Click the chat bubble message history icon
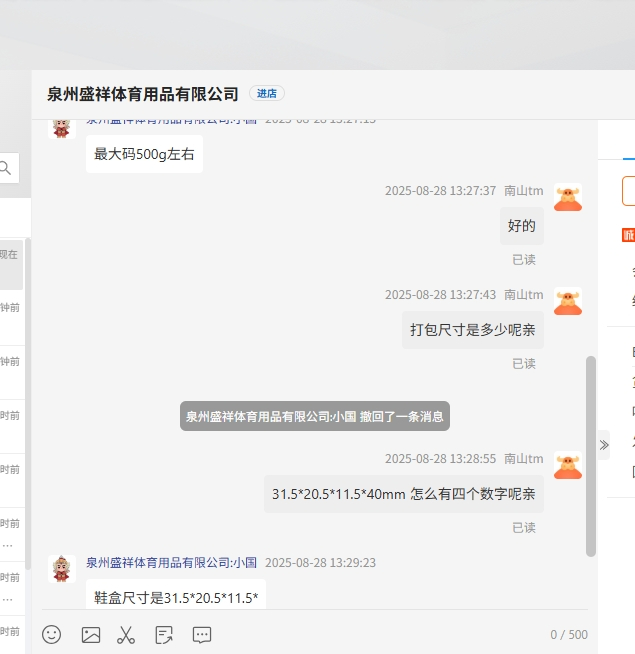Viewport: 635px width, 654px height. coord(202,634)
